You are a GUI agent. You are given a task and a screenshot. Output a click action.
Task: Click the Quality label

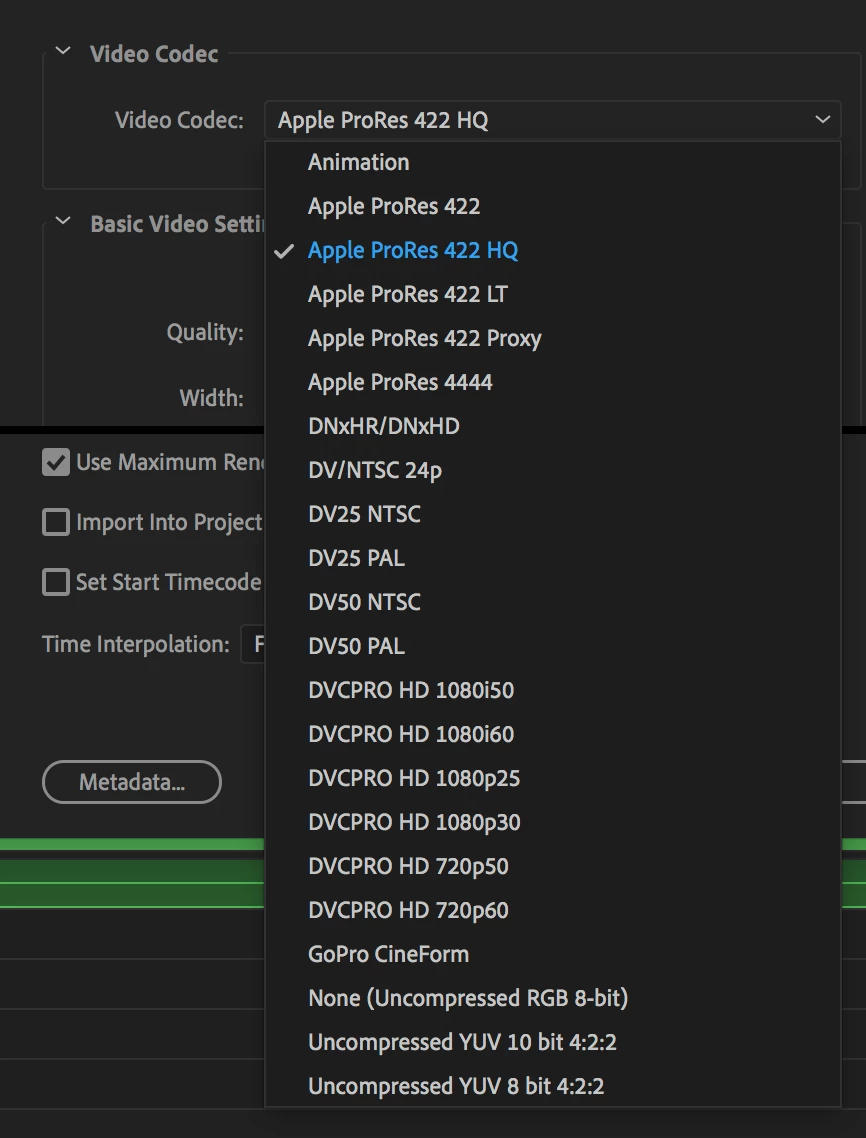(205, 332)
